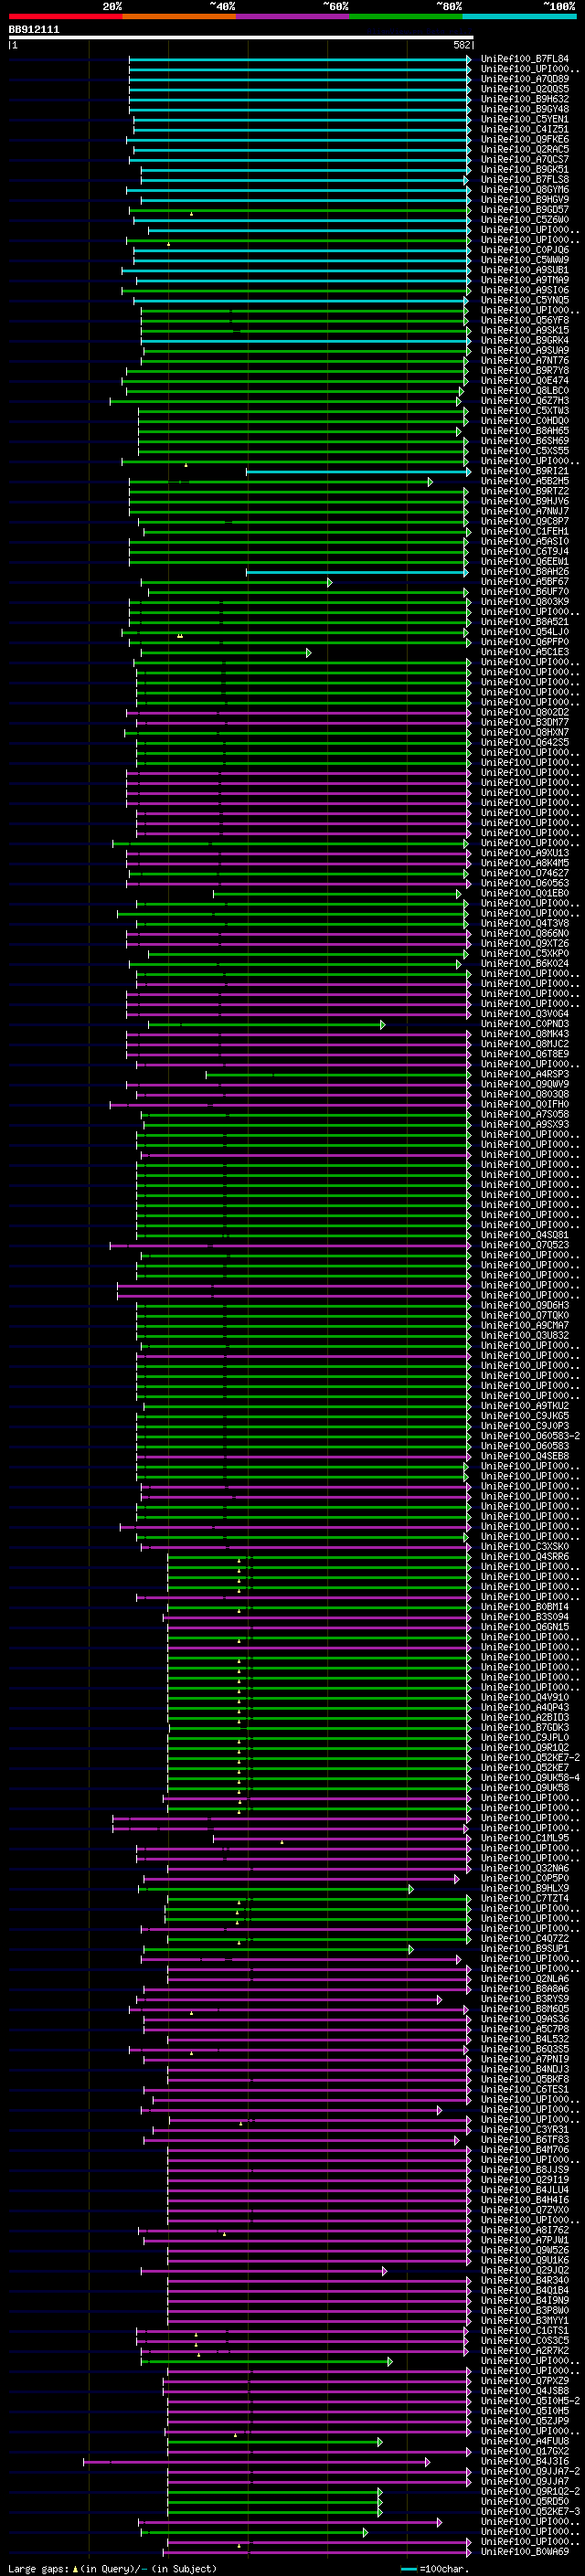Select hit label UniRef100_C5YNQ5
This screenshot has width=585, height=2576.
(524, 300)
